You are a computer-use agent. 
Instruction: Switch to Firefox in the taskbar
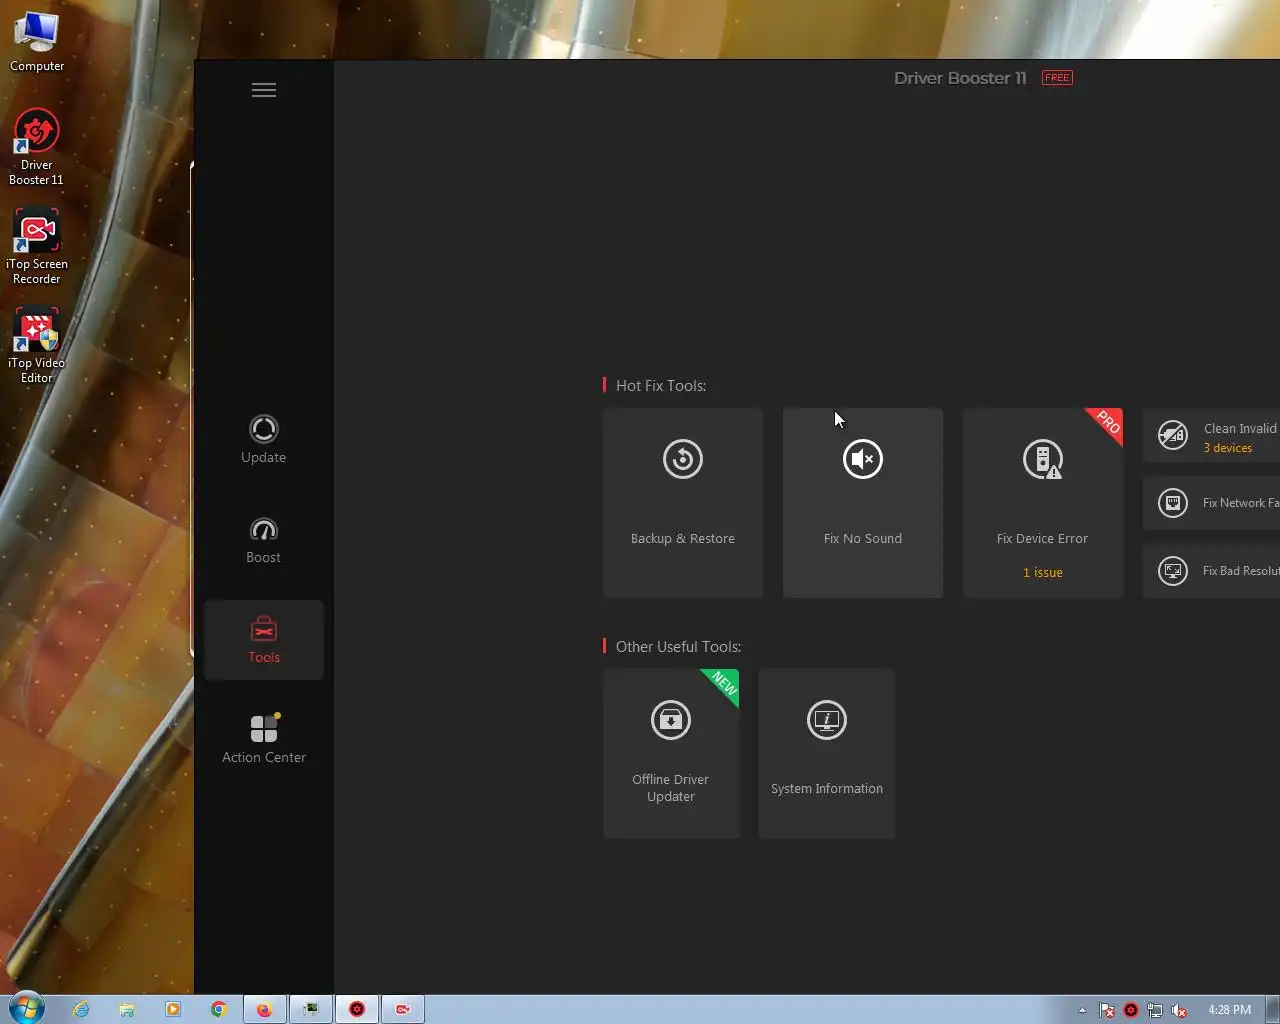pos(265,1010)
